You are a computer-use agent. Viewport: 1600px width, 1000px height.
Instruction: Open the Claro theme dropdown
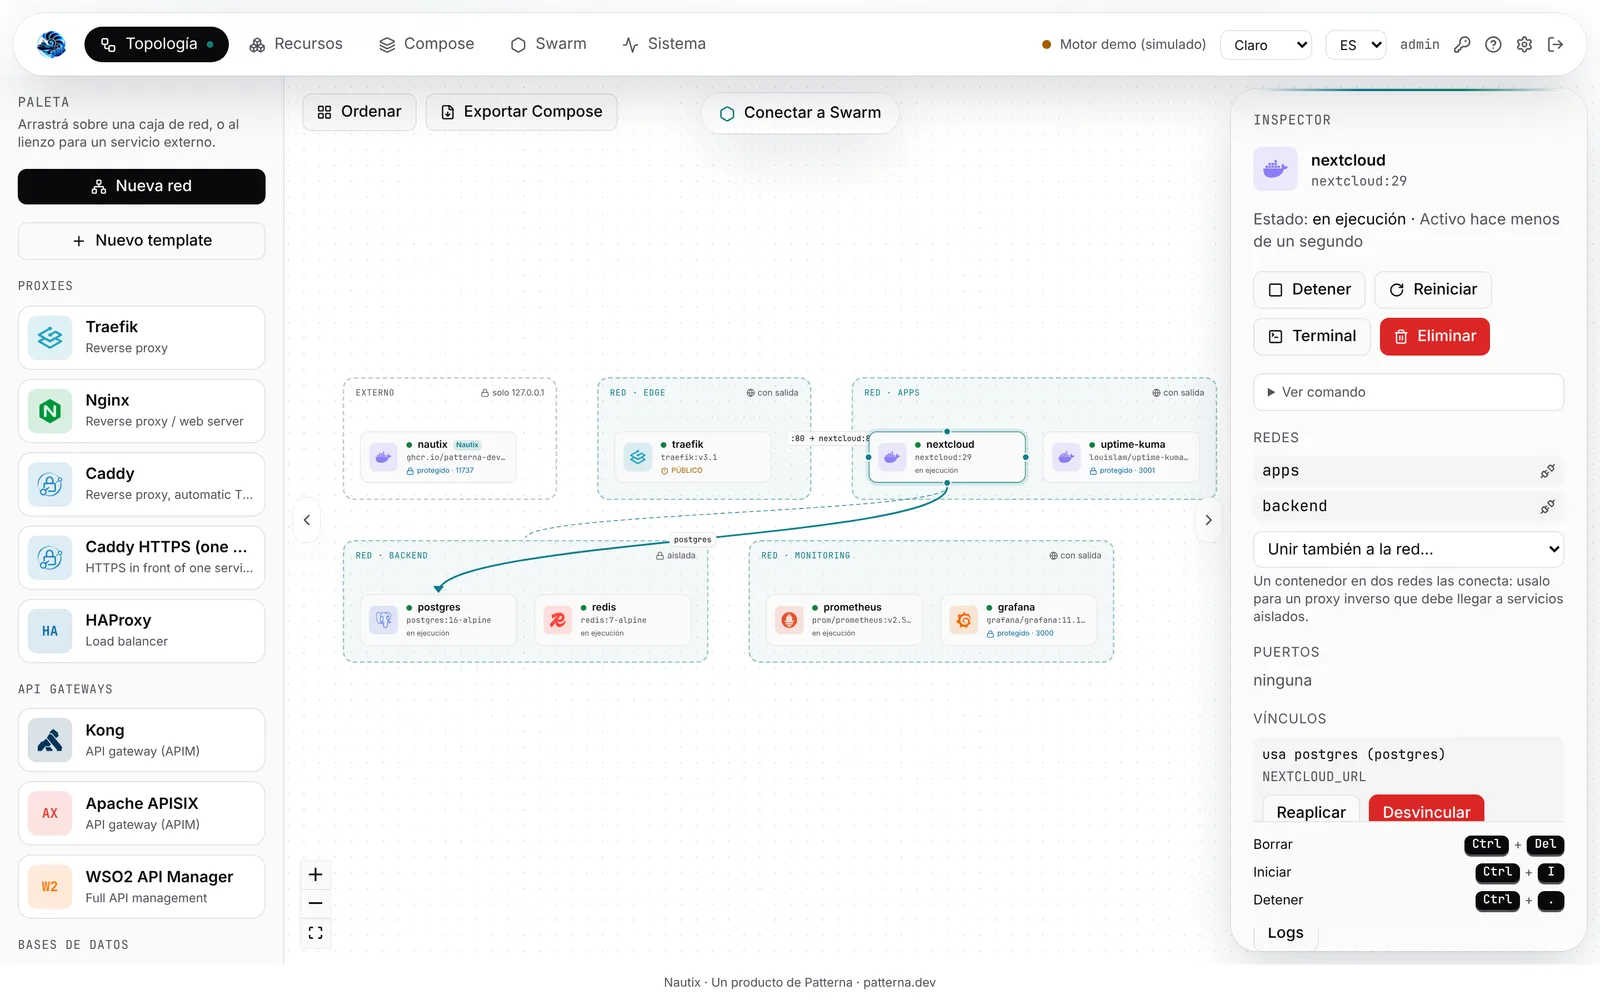[x=1266, y=45]
